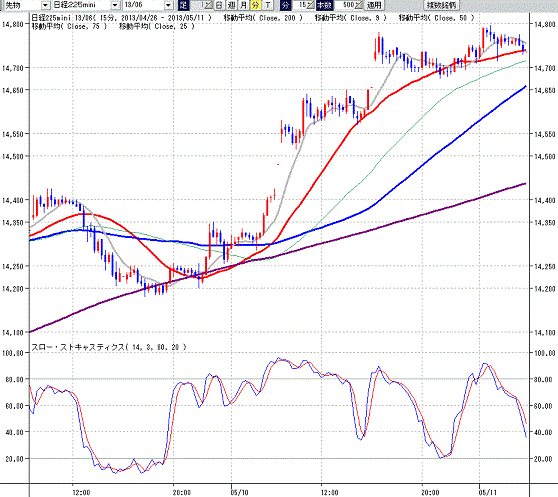
Task: Open the 先物 product type dropdown
Action: point(46,5)
